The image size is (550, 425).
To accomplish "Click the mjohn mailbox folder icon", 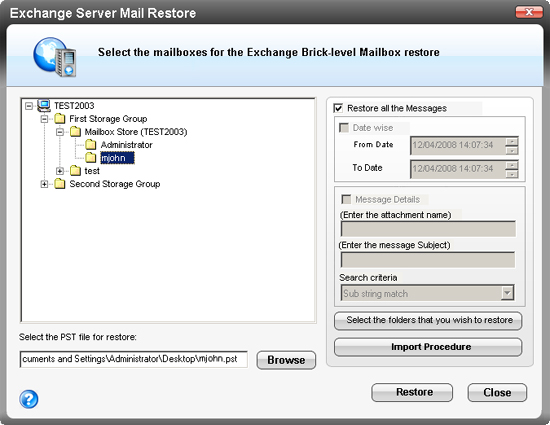I will pos(91,158).
